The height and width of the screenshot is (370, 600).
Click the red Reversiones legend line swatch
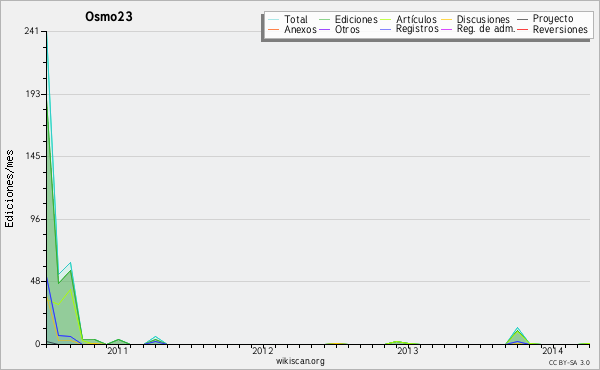pos(523,30)
